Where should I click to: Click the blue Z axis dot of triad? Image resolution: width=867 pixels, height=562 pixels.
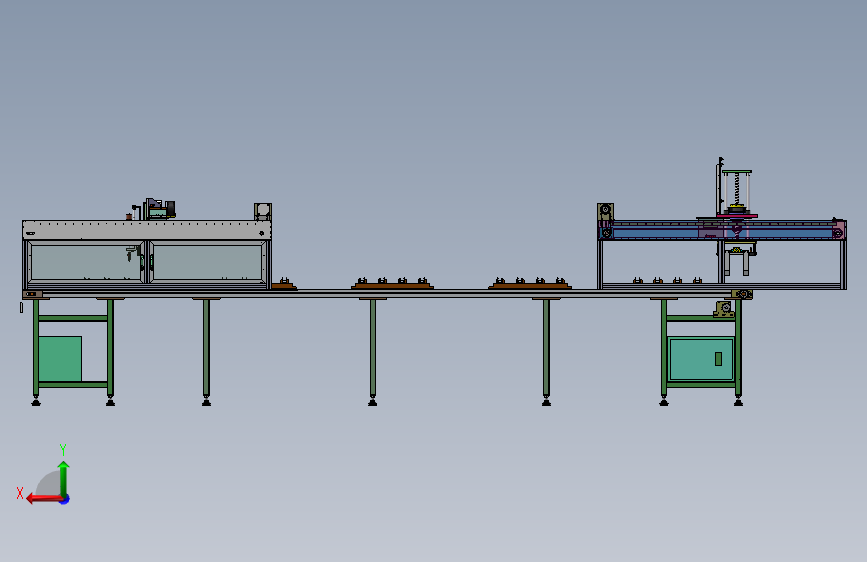tap(65, 499)
